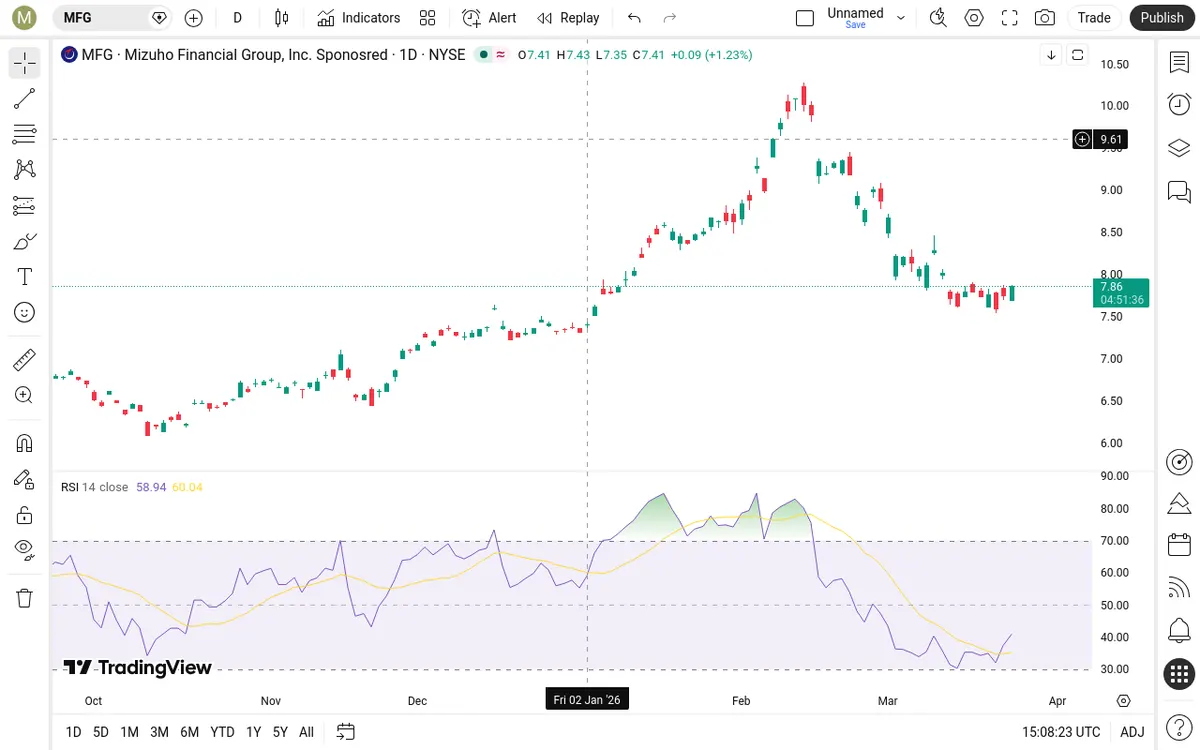Toggle lock all drawings
This screenshot has width=1200, height=750.
[25, 515]
